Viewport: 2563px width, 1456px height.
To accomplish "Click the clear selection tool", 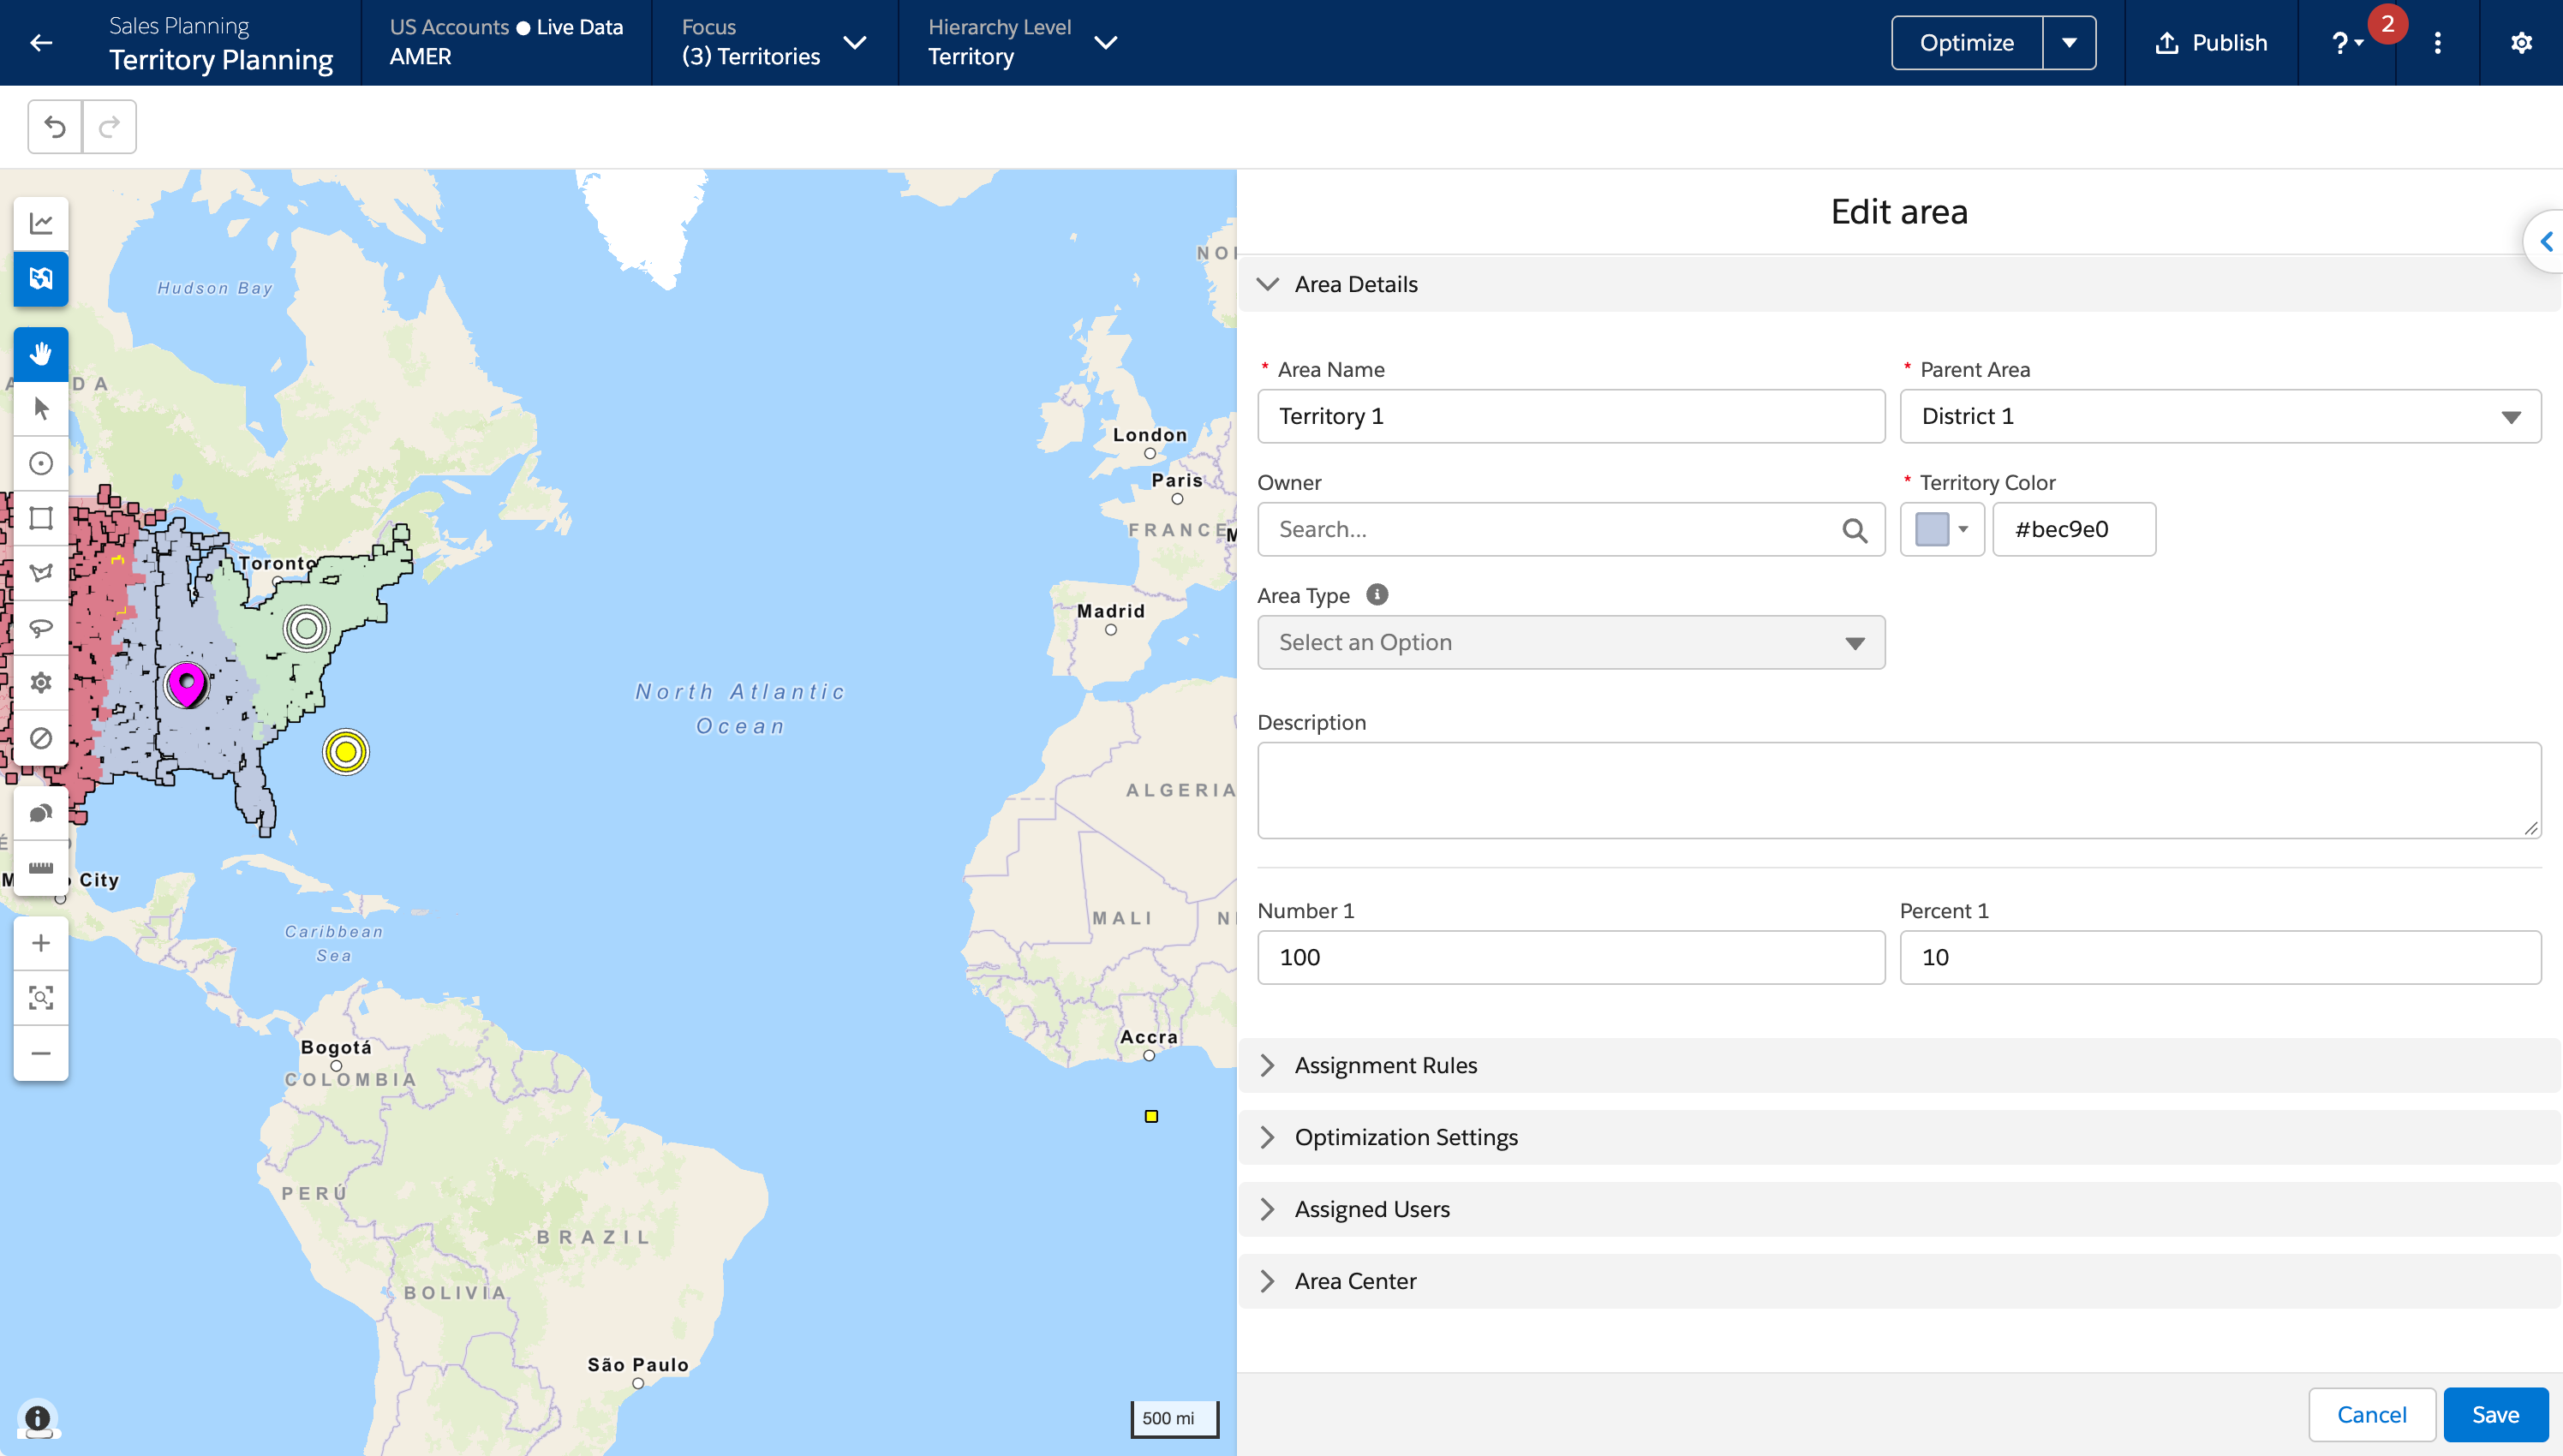I will click(41, 738).
